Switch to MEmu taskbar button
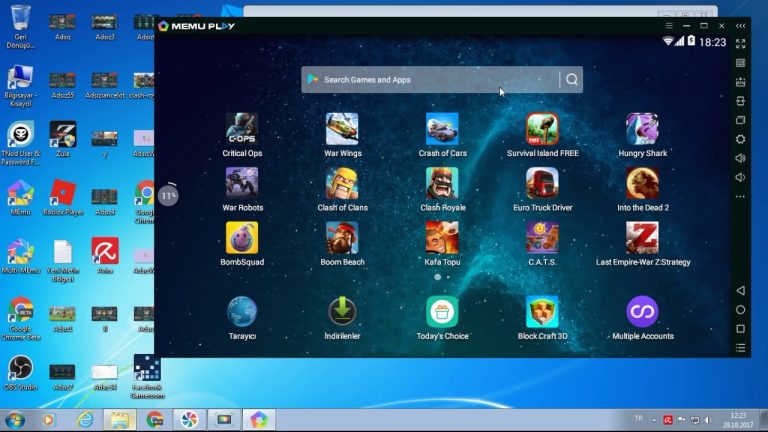The image size is (768, 432). 259,420
